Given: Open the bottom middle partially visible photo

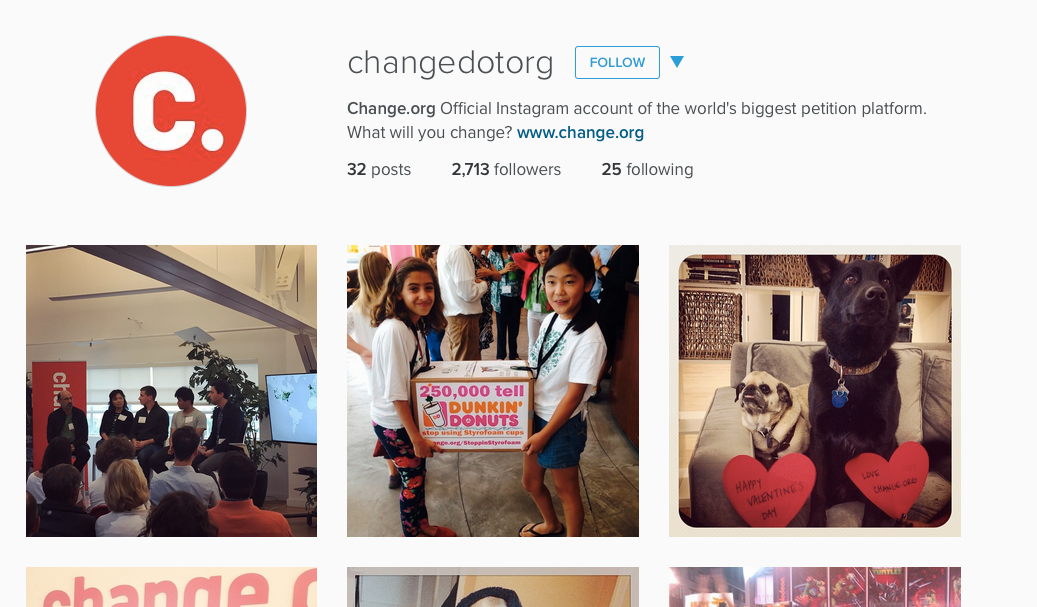Looking at the screenshot, I should tap(493, 587).
